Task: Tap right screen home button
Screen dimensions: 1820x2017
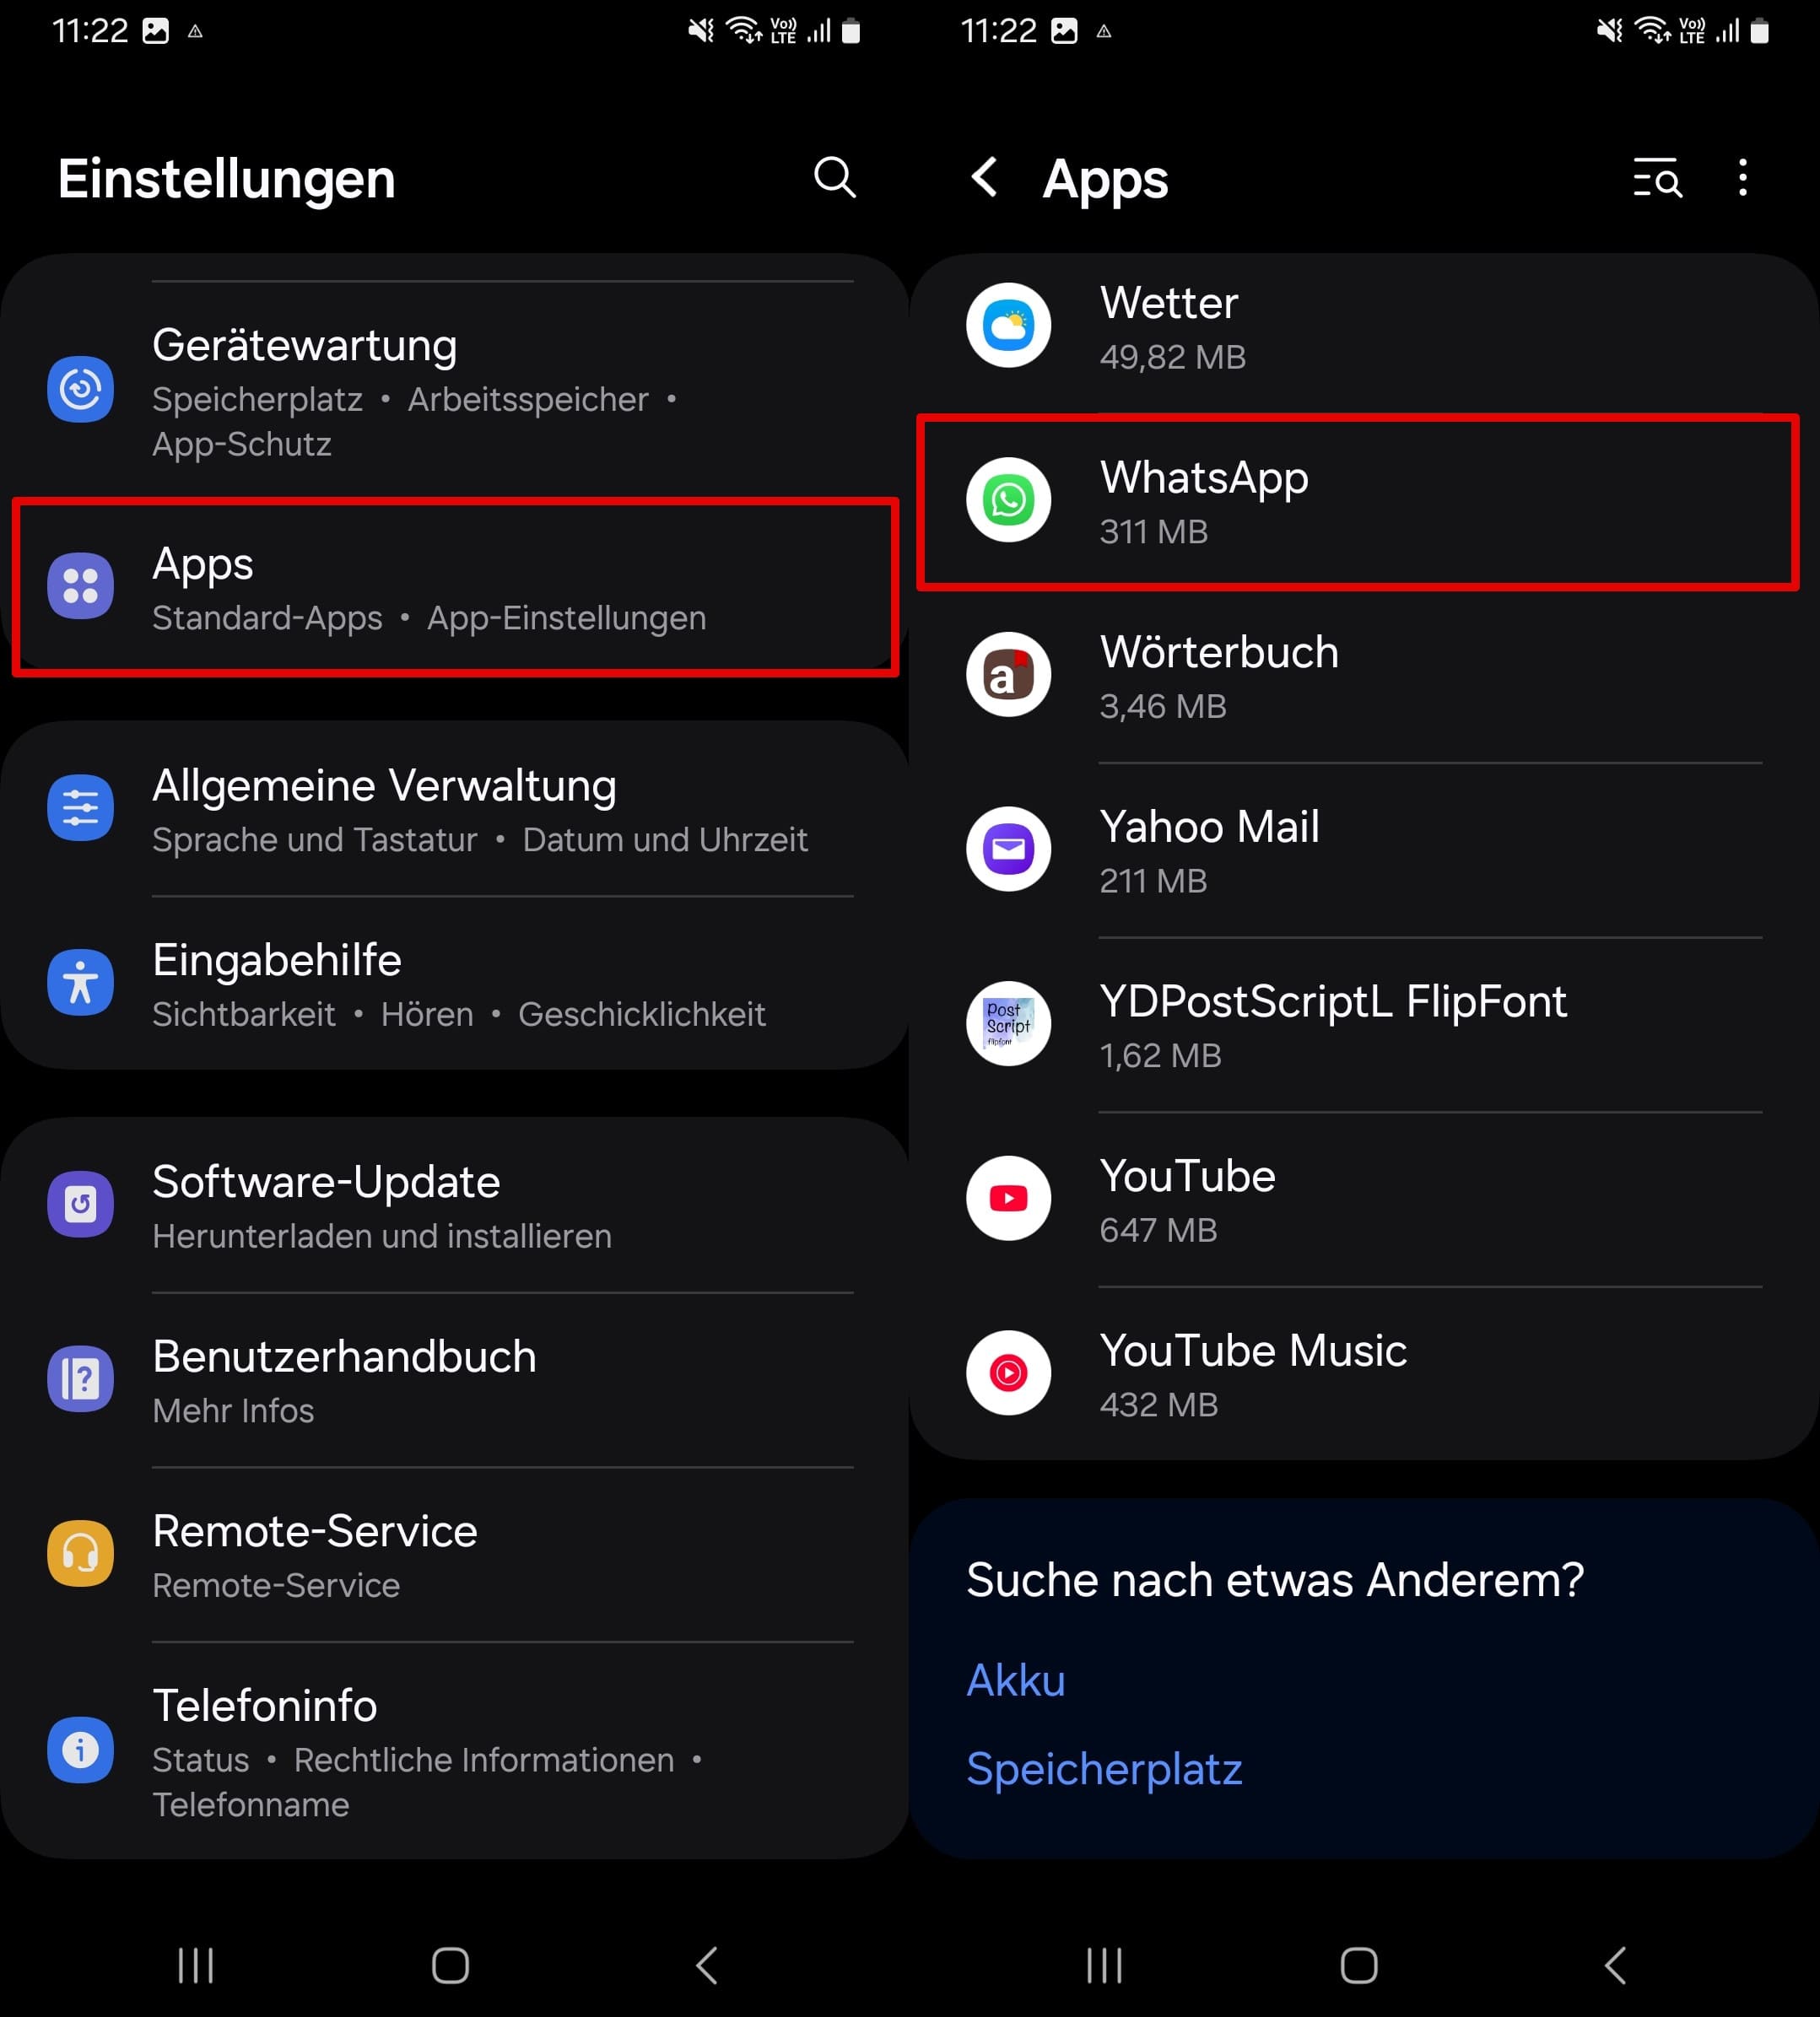Action: [1359, 1965]
